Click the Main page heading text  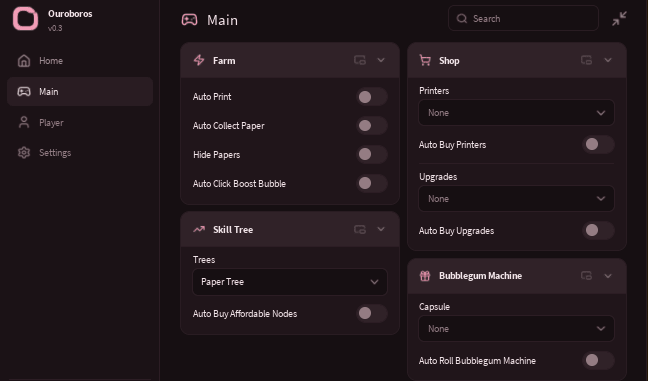coord(222,20)
